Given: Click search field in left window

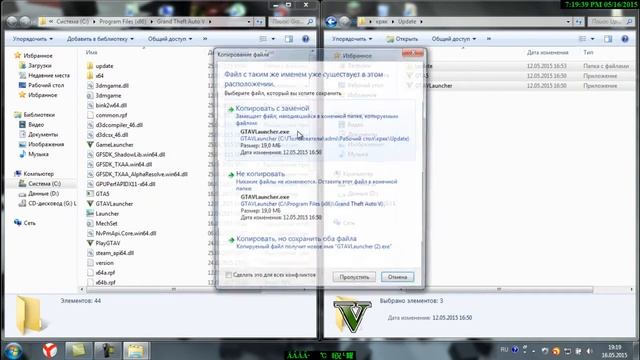Looking at the screenshot, I should click(x=291, y=21).
